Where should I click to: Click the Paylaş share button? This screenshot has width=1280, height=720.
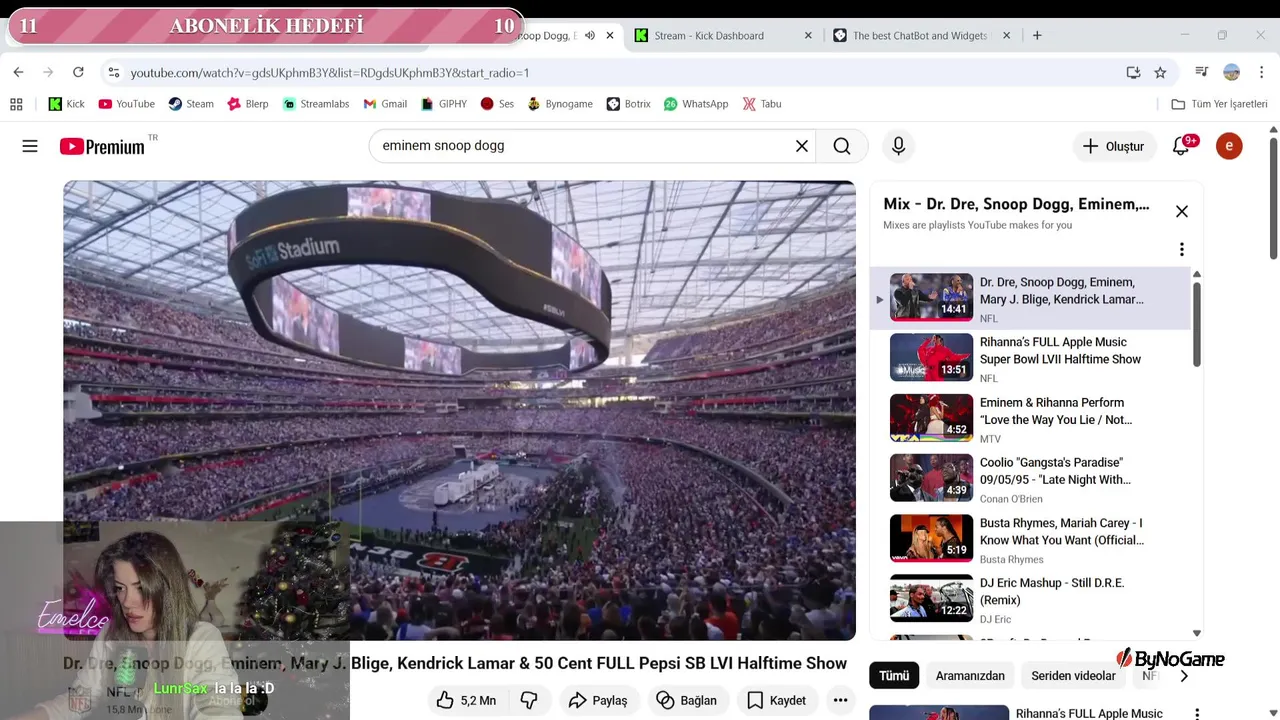598,700
